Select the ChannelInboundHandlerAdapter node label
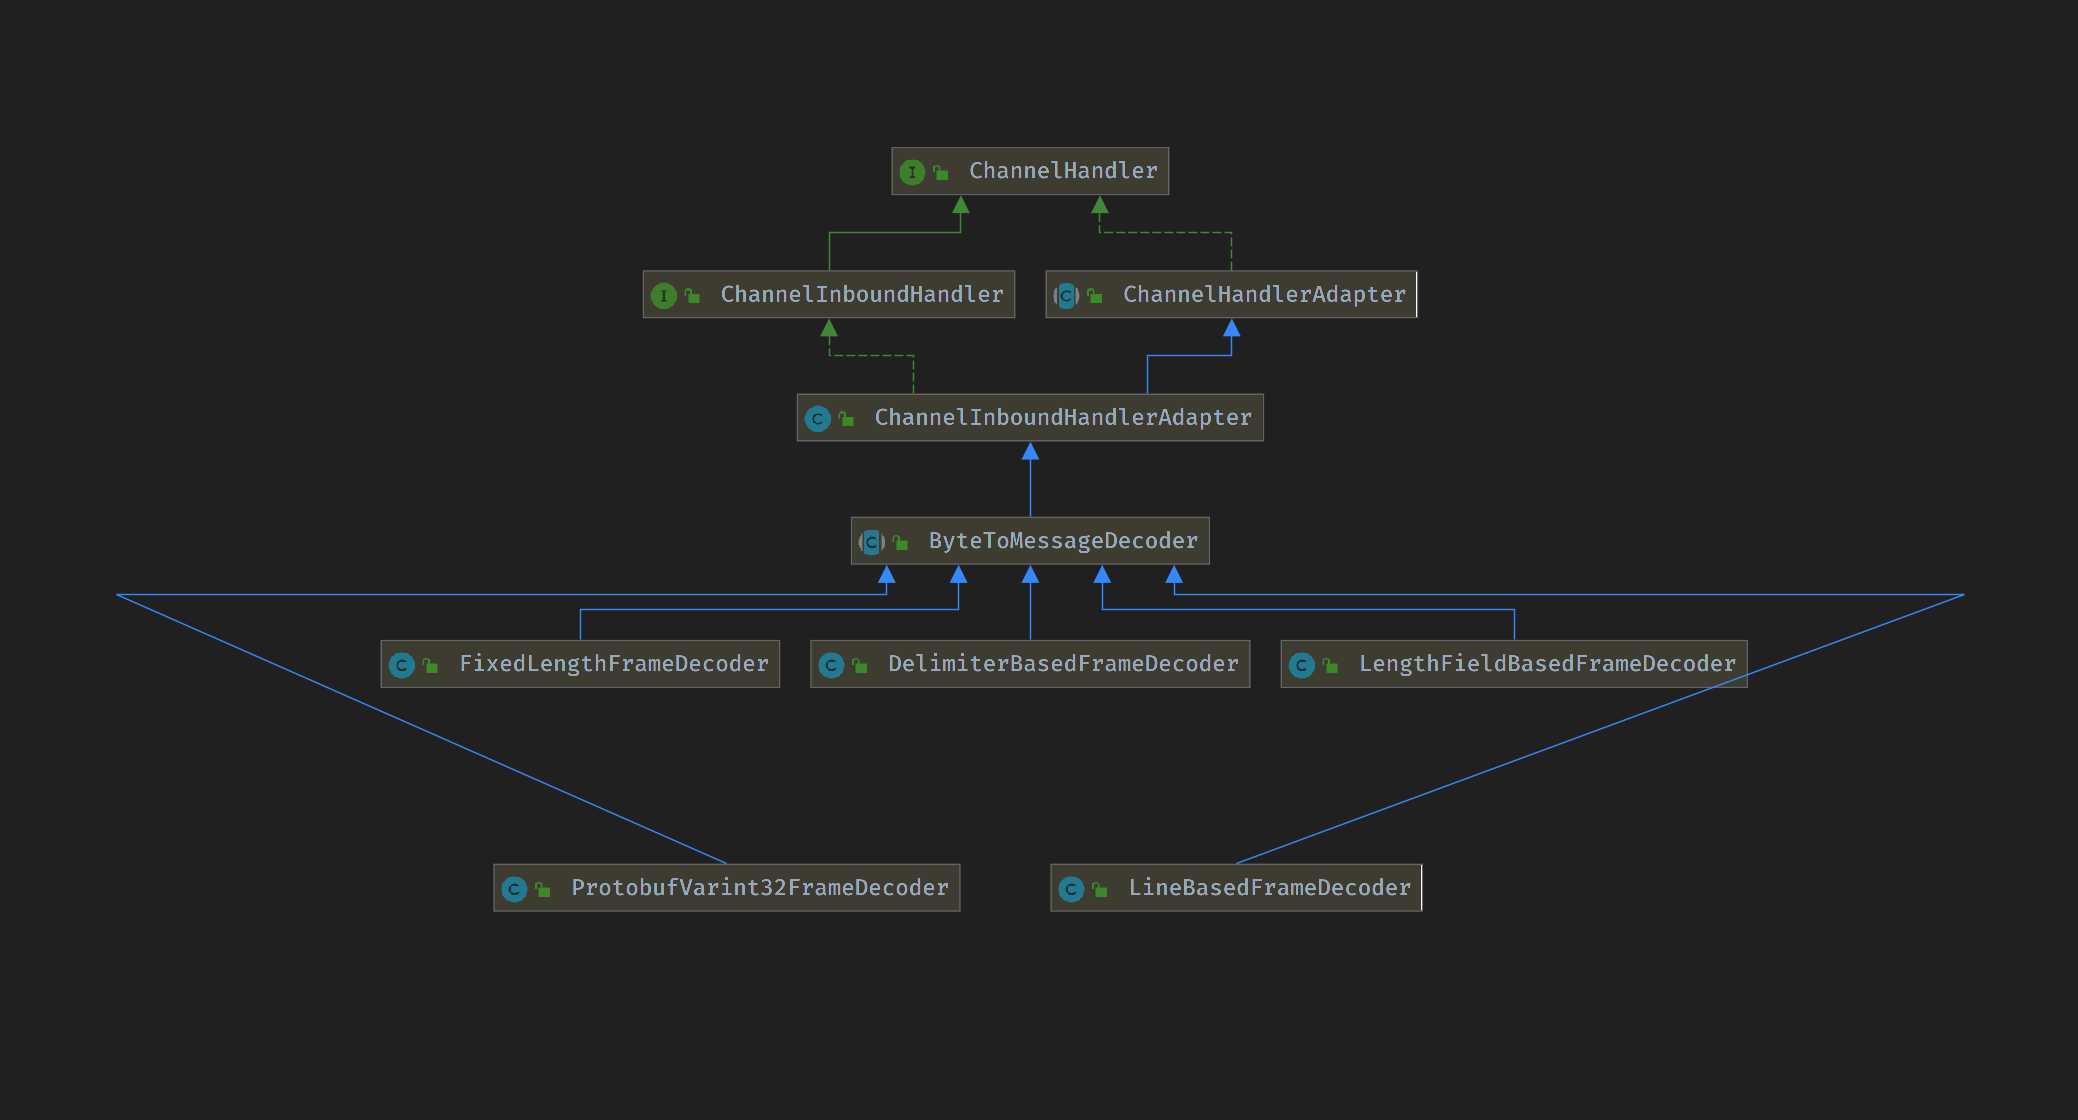Image resolution: width=2078 pixels, height=1120 pixels. (x=1062, y=418)
